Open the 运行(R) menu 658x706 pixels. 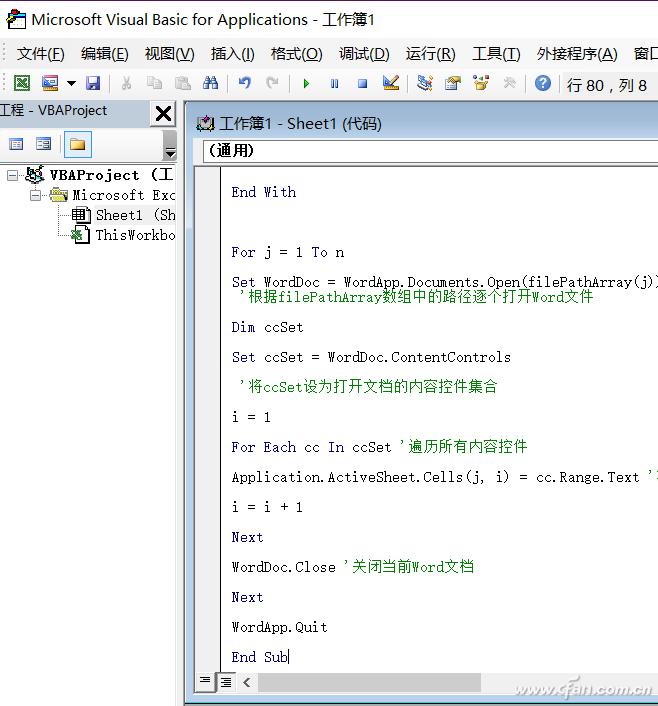(x=430, y=54)
